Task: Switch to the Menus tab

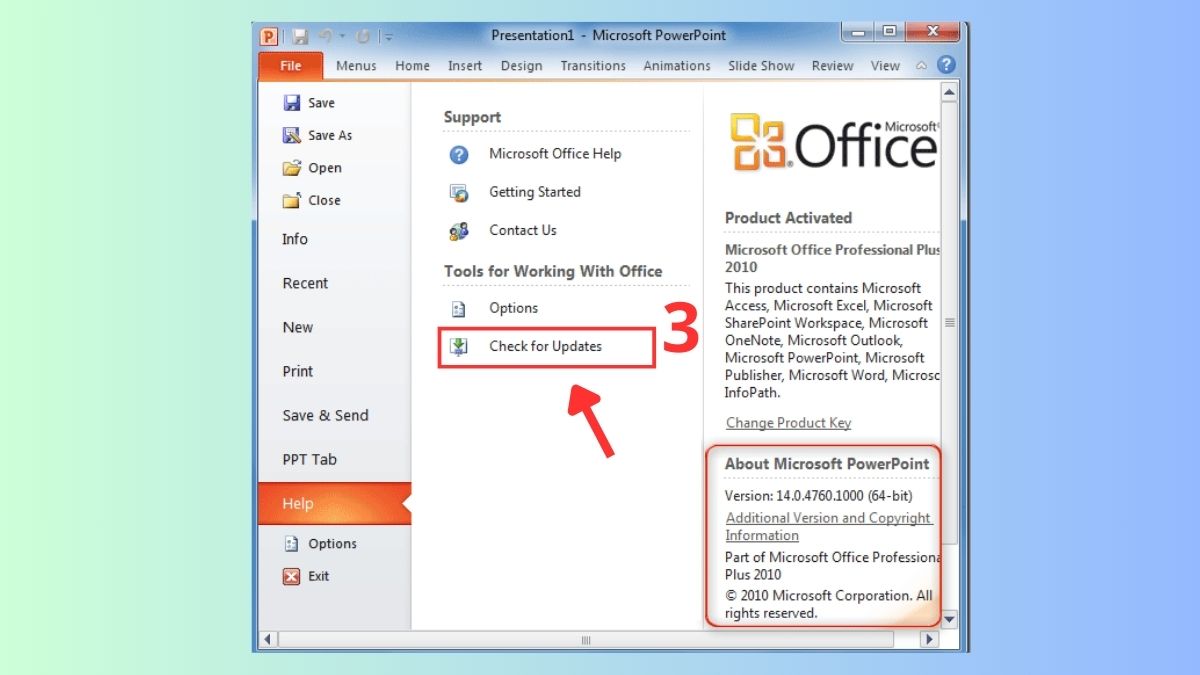Action: [x=356, y=66]
